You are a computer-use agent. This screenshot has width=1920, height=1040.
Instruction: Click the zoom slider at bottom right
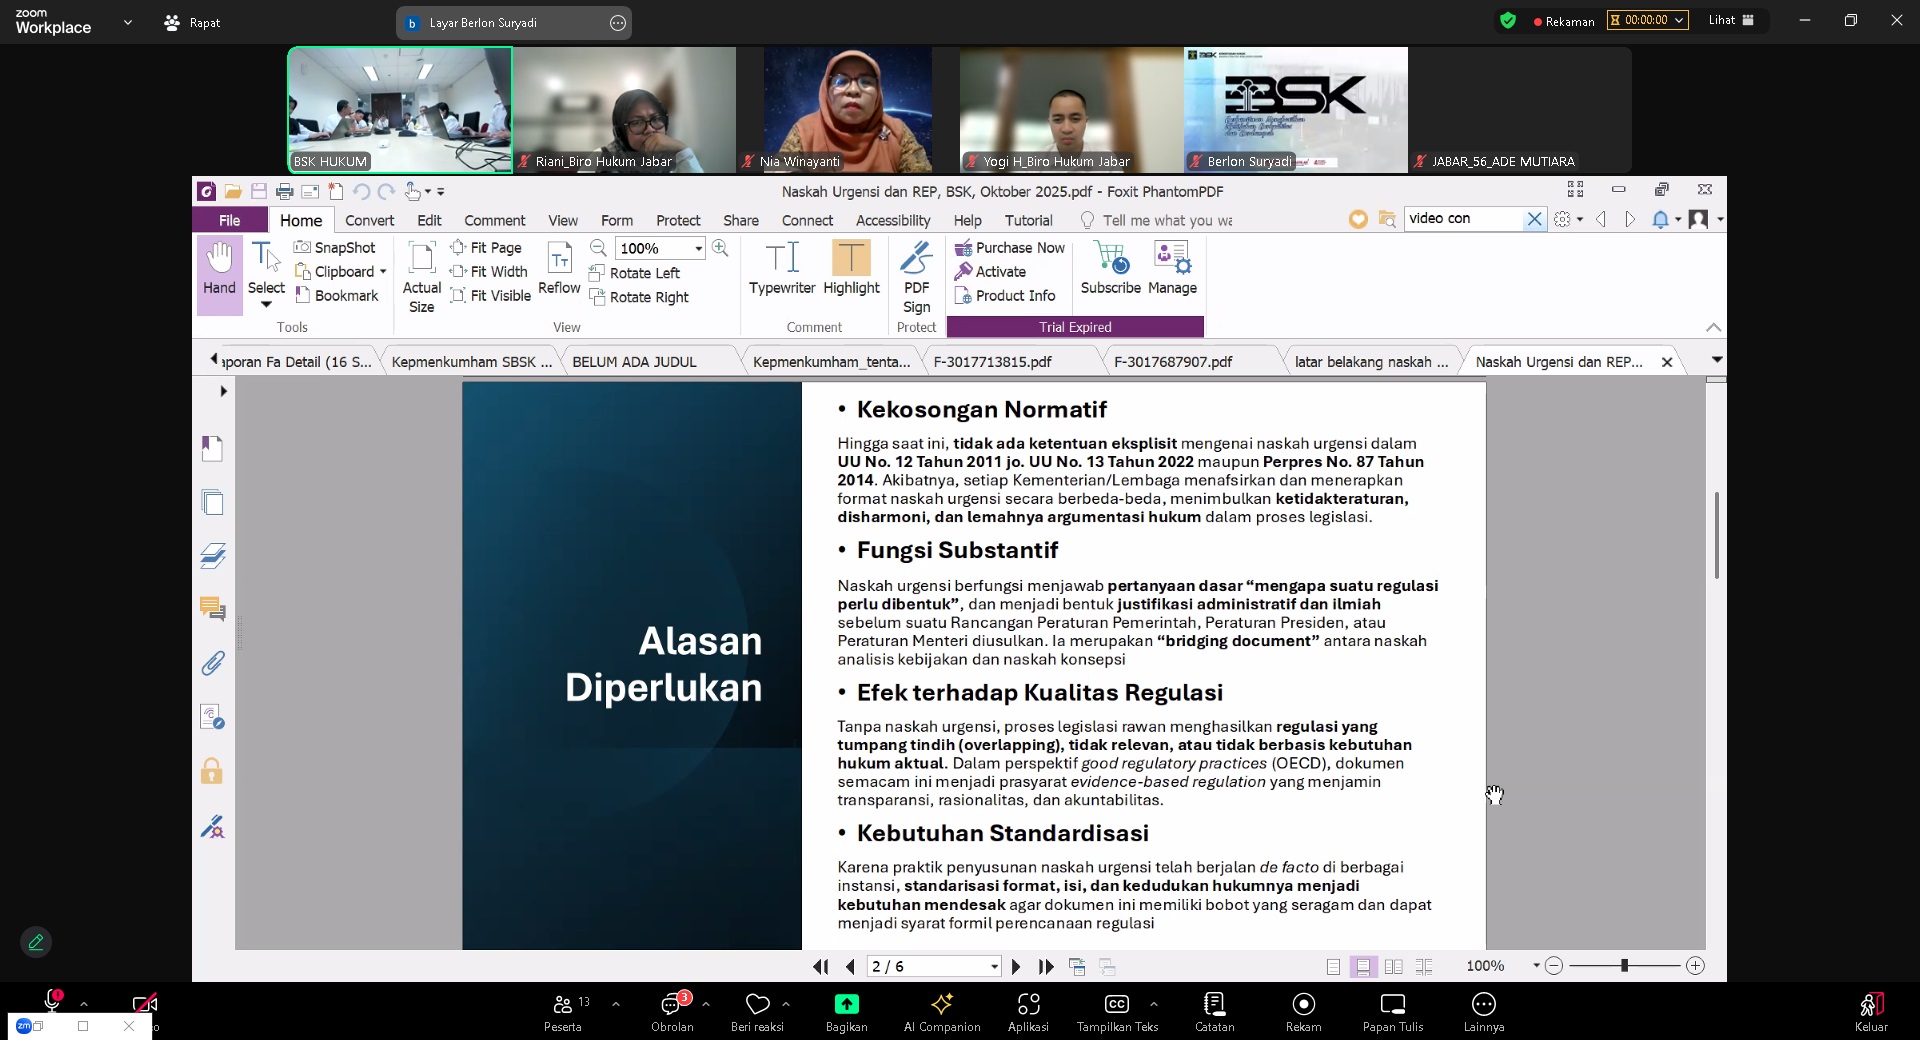coord(1624,966)
